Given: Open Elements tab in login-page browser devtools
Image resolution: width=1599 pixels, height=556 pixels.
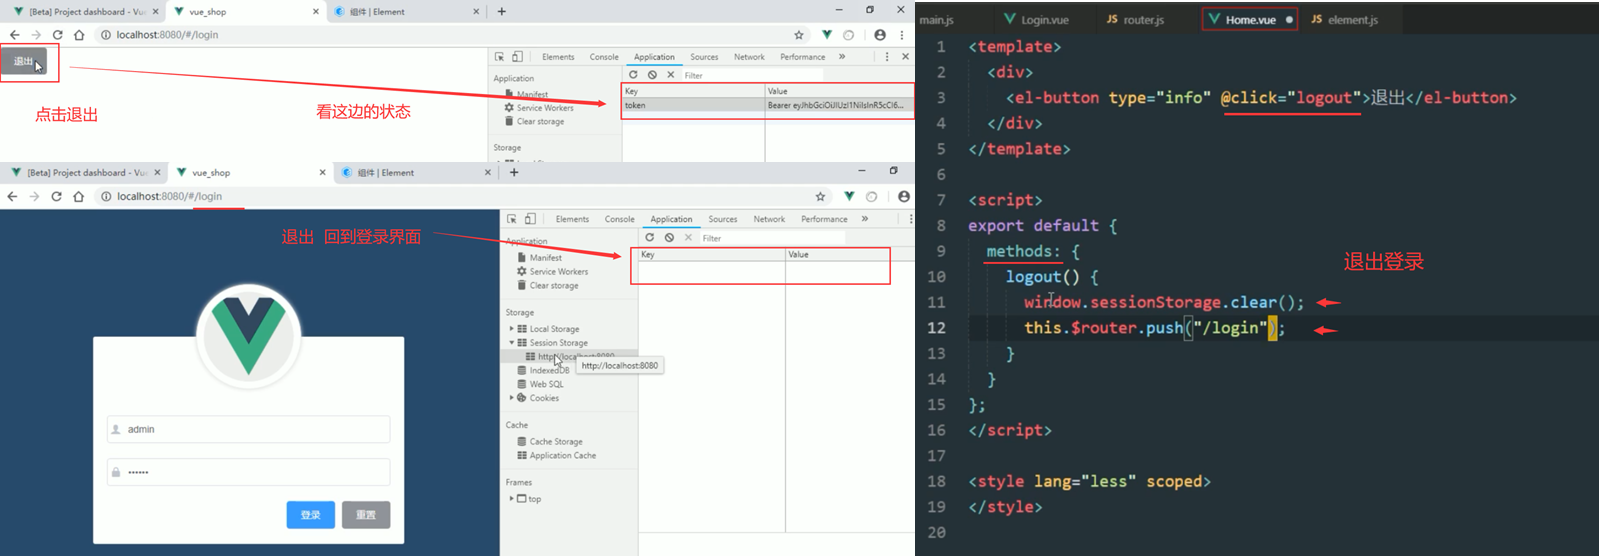Looking at the screenshot, I should pos(572,219).
